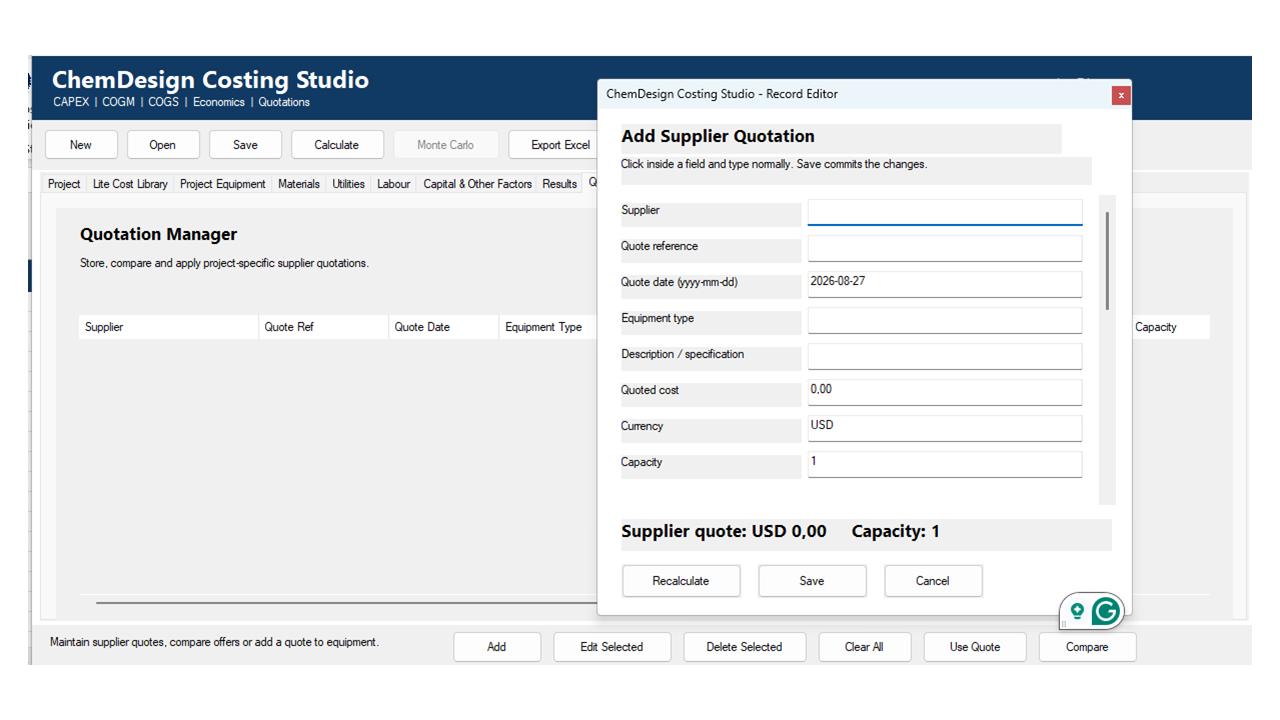1280x720 pixels.
Task: Save the supplier quotation in the dialog
Action: (x=812, y=581)
